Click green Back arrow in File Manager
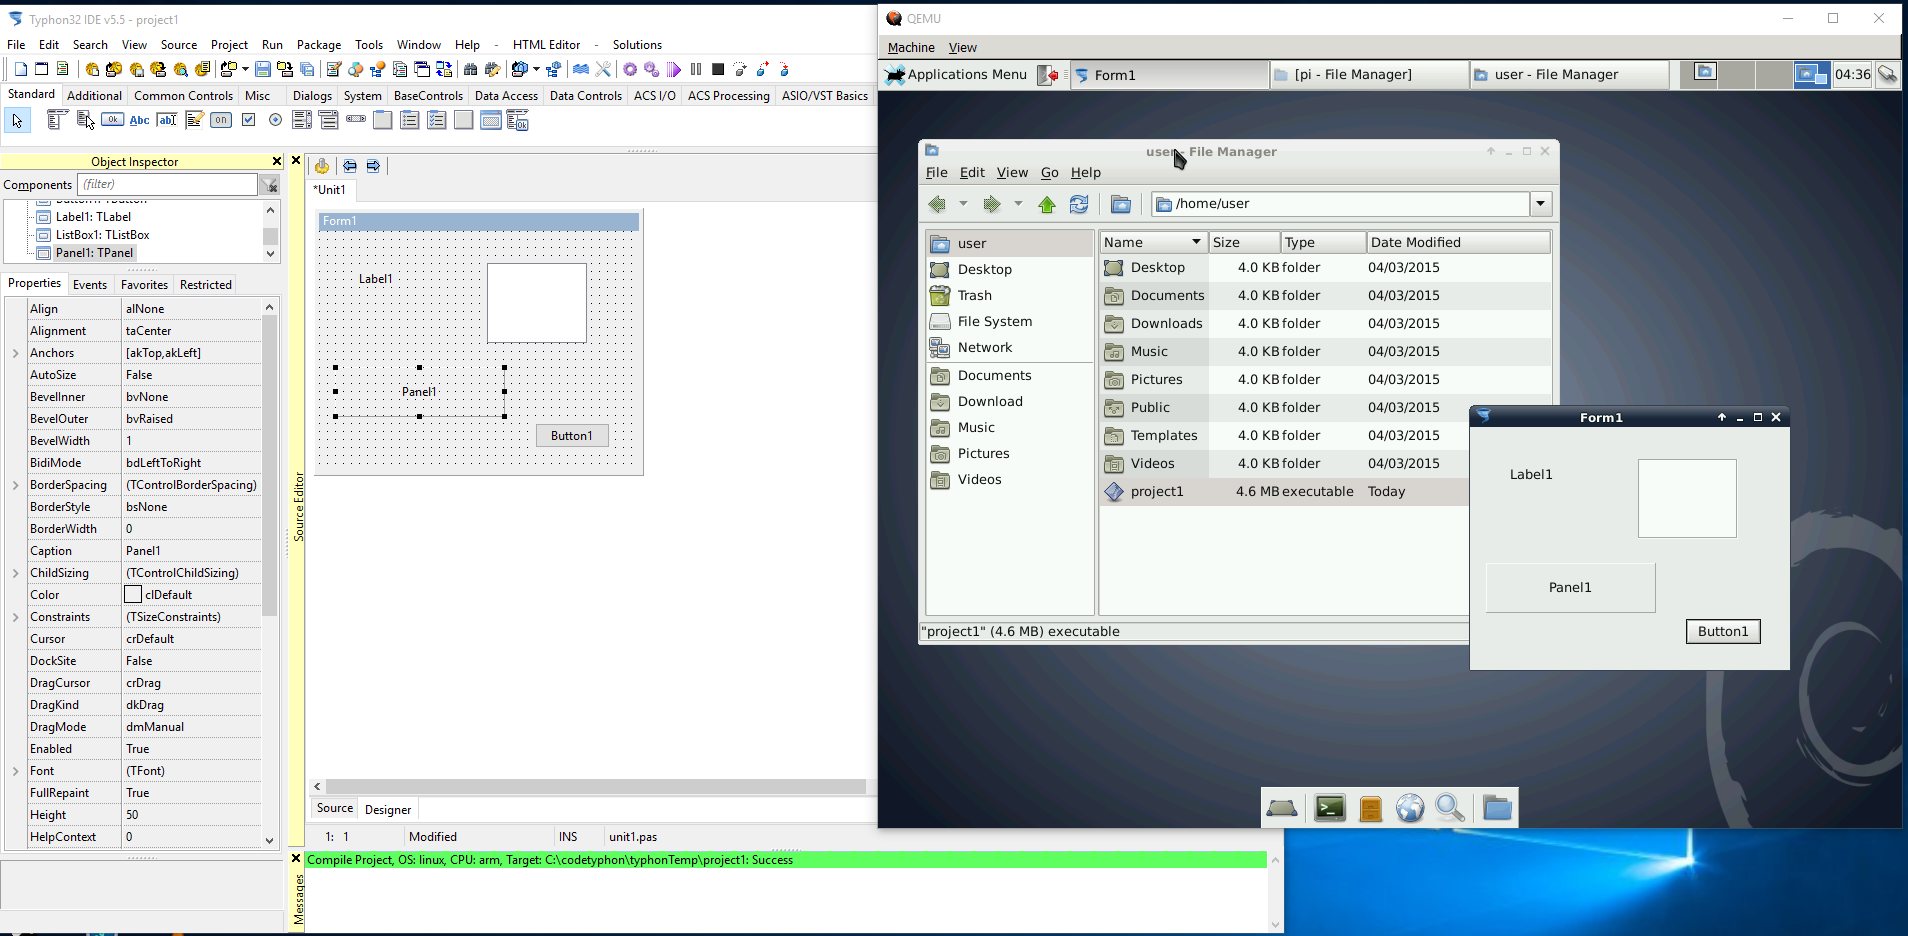 click(937, 204)
